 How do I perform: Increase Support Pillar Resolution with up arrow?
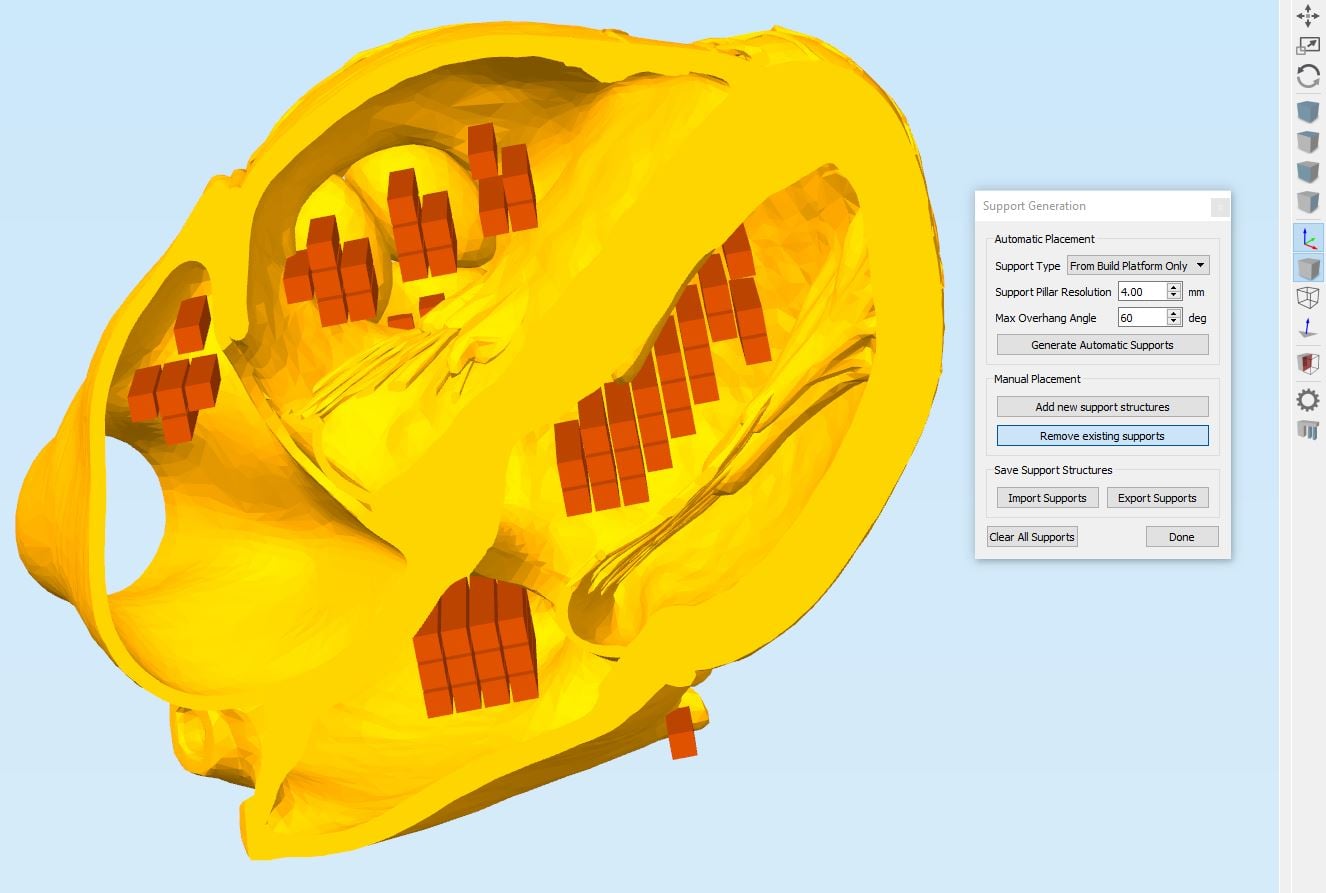1174,287
